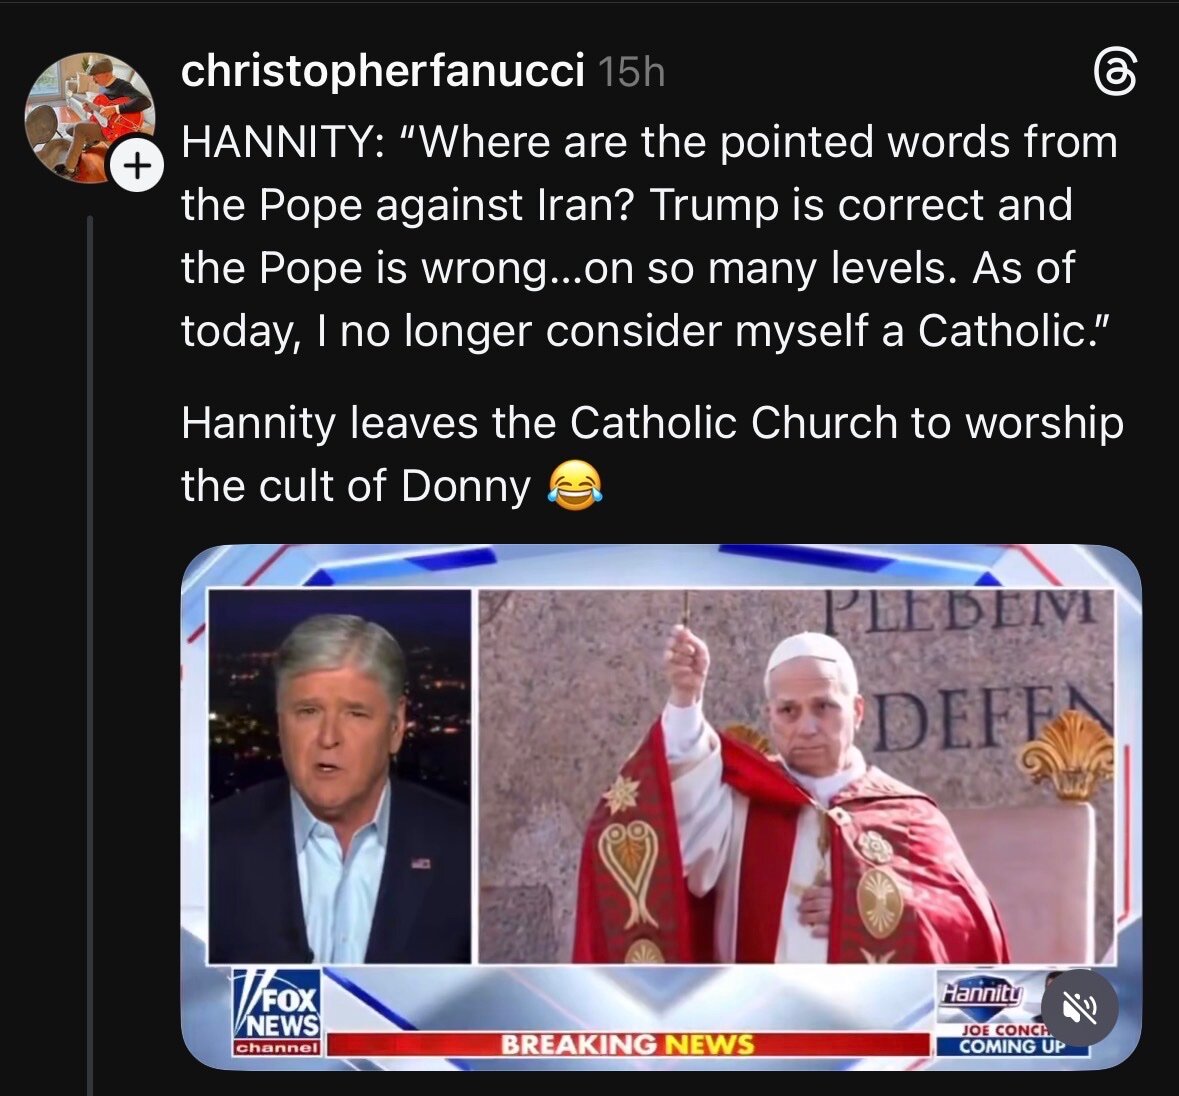Click the laughing-crying emoji in the post
Viewport: 1179px width, 1096px height.
point(575,486)
